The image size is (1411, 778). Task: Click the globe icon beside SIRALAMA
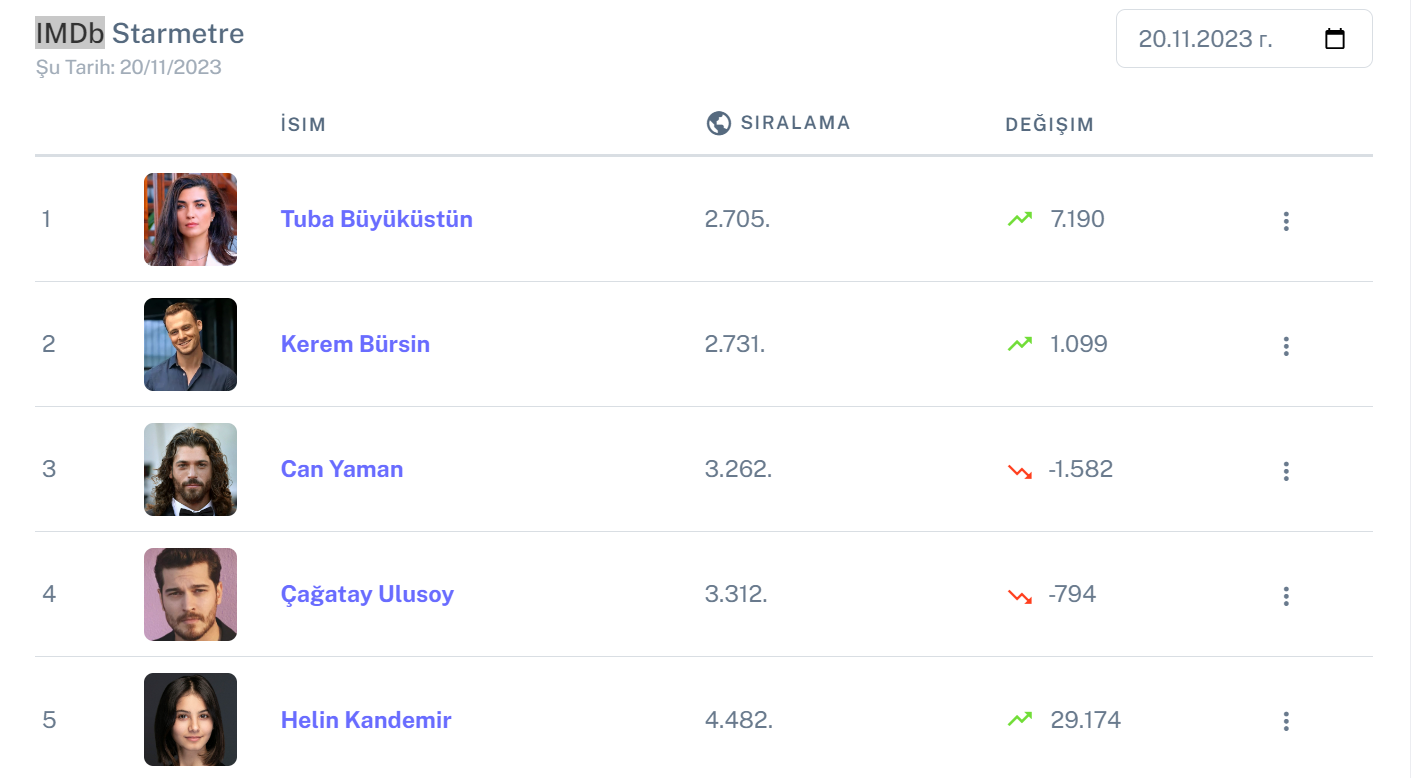[718, 123]
